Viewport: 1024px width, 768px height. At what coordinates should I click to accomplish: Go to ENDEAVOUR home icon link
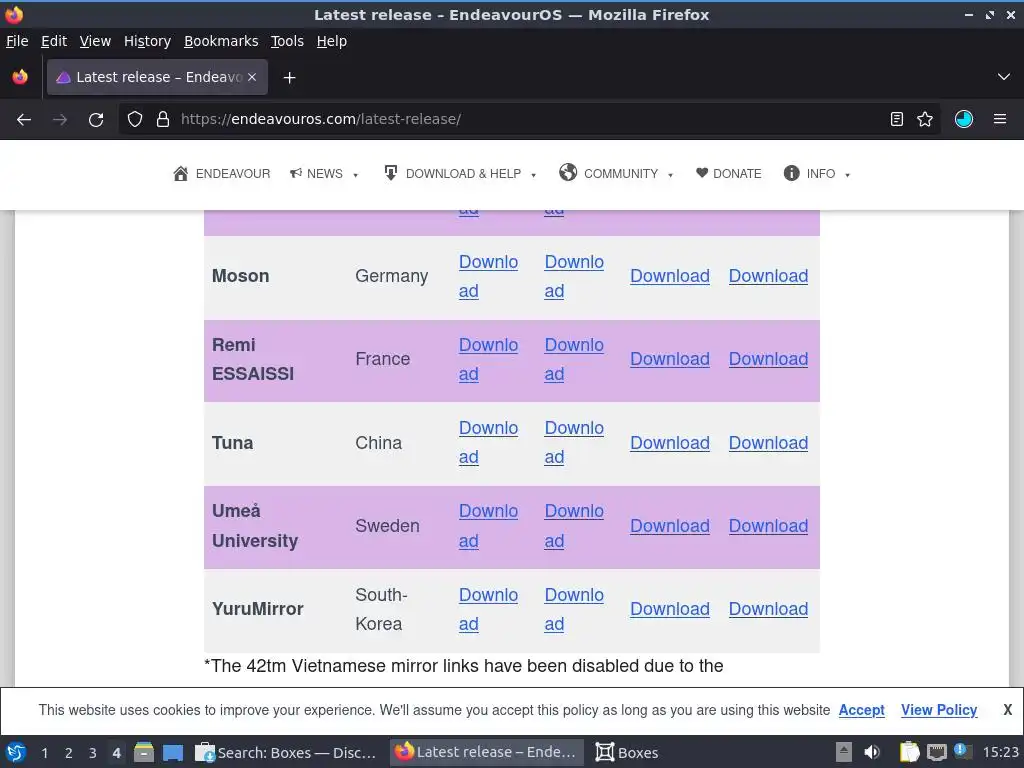tap(221, 174)
